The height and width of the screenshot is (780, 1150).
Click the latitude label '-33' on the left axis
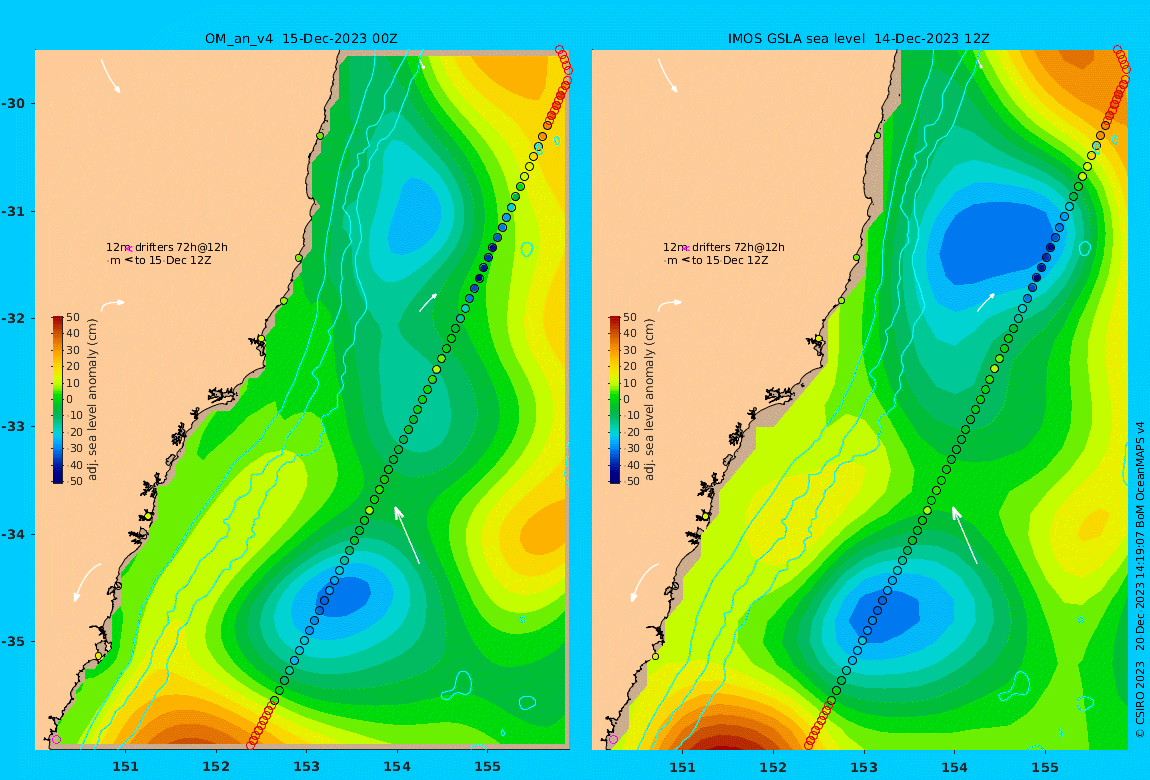12,426
